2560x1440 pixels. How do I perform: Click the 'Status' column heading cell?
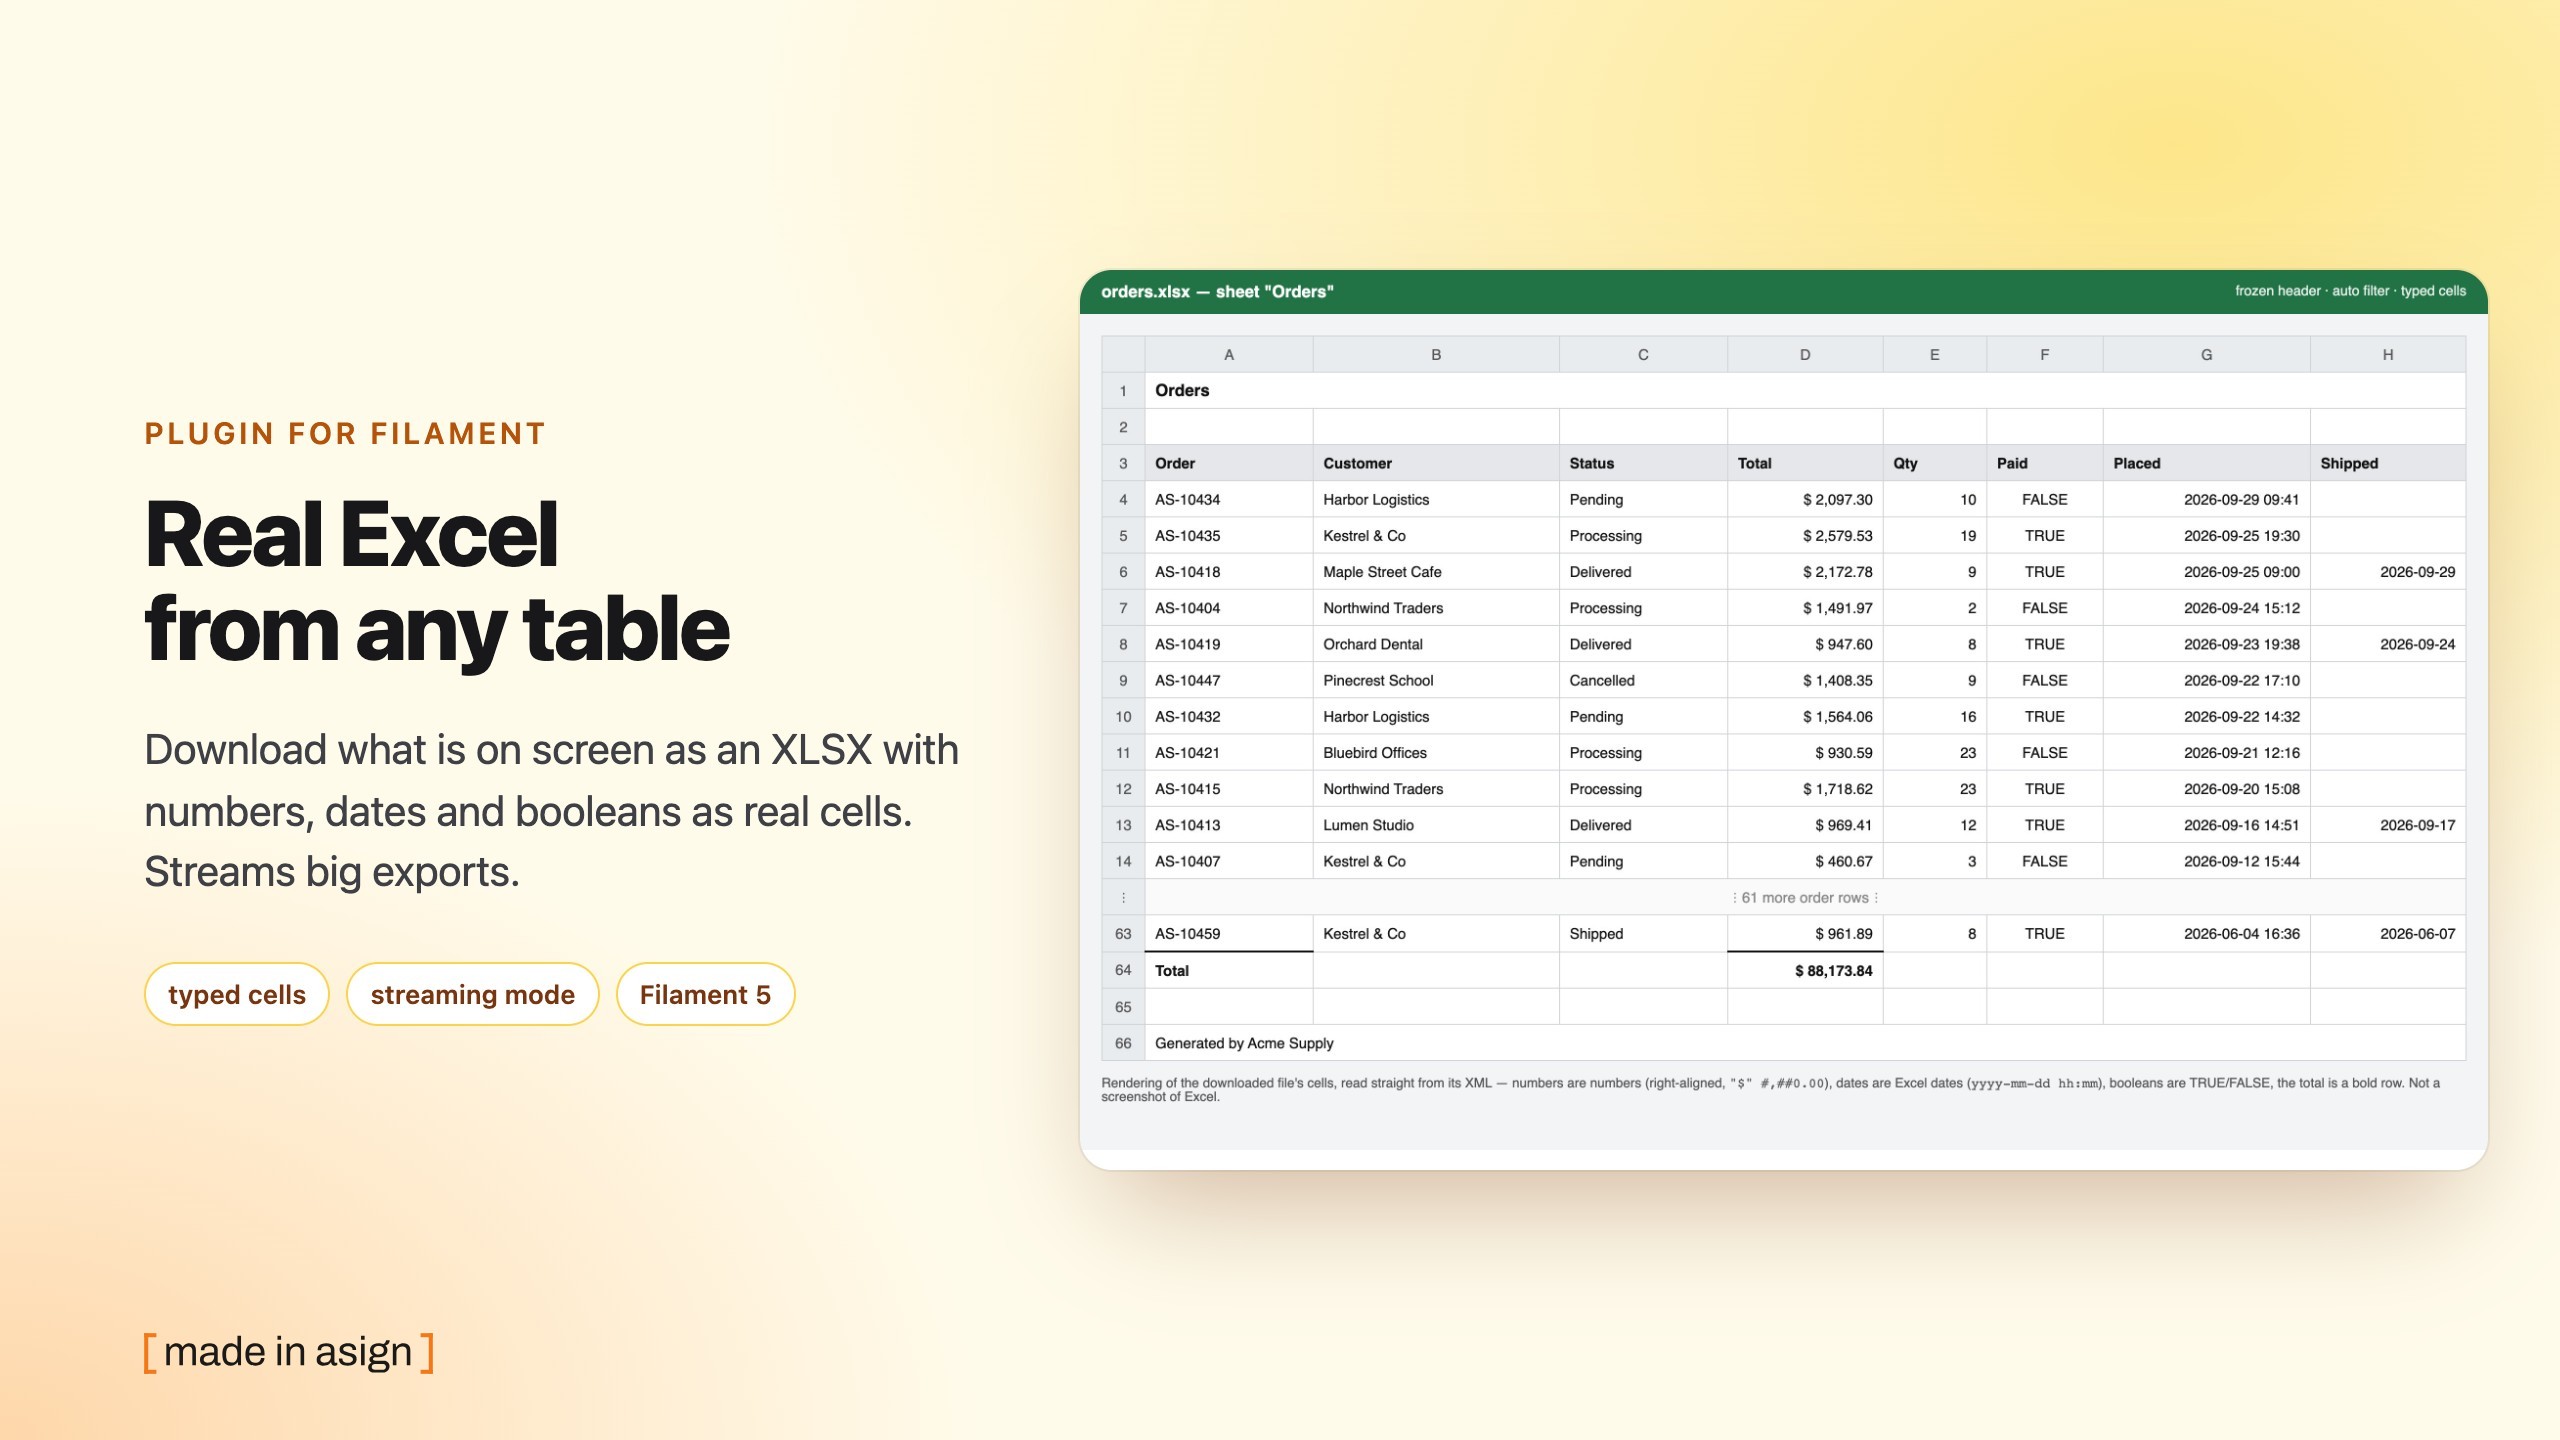pyautogui.click(x=1642, y=463)
